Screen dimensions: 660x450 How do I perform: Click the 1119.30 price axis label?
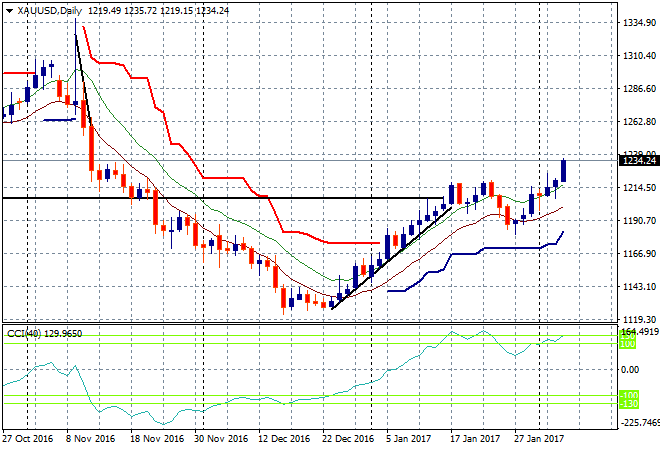pyautogui.click(x=639, y=320)
